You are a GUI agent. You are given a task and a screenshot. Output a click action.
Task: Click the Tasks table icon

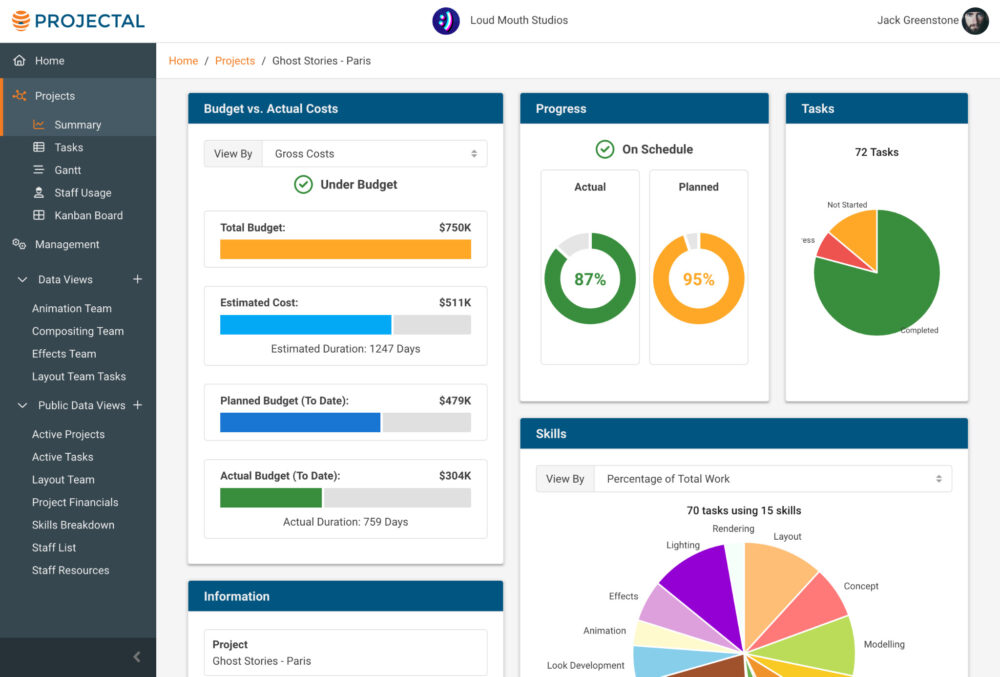(x=39, y=147)
